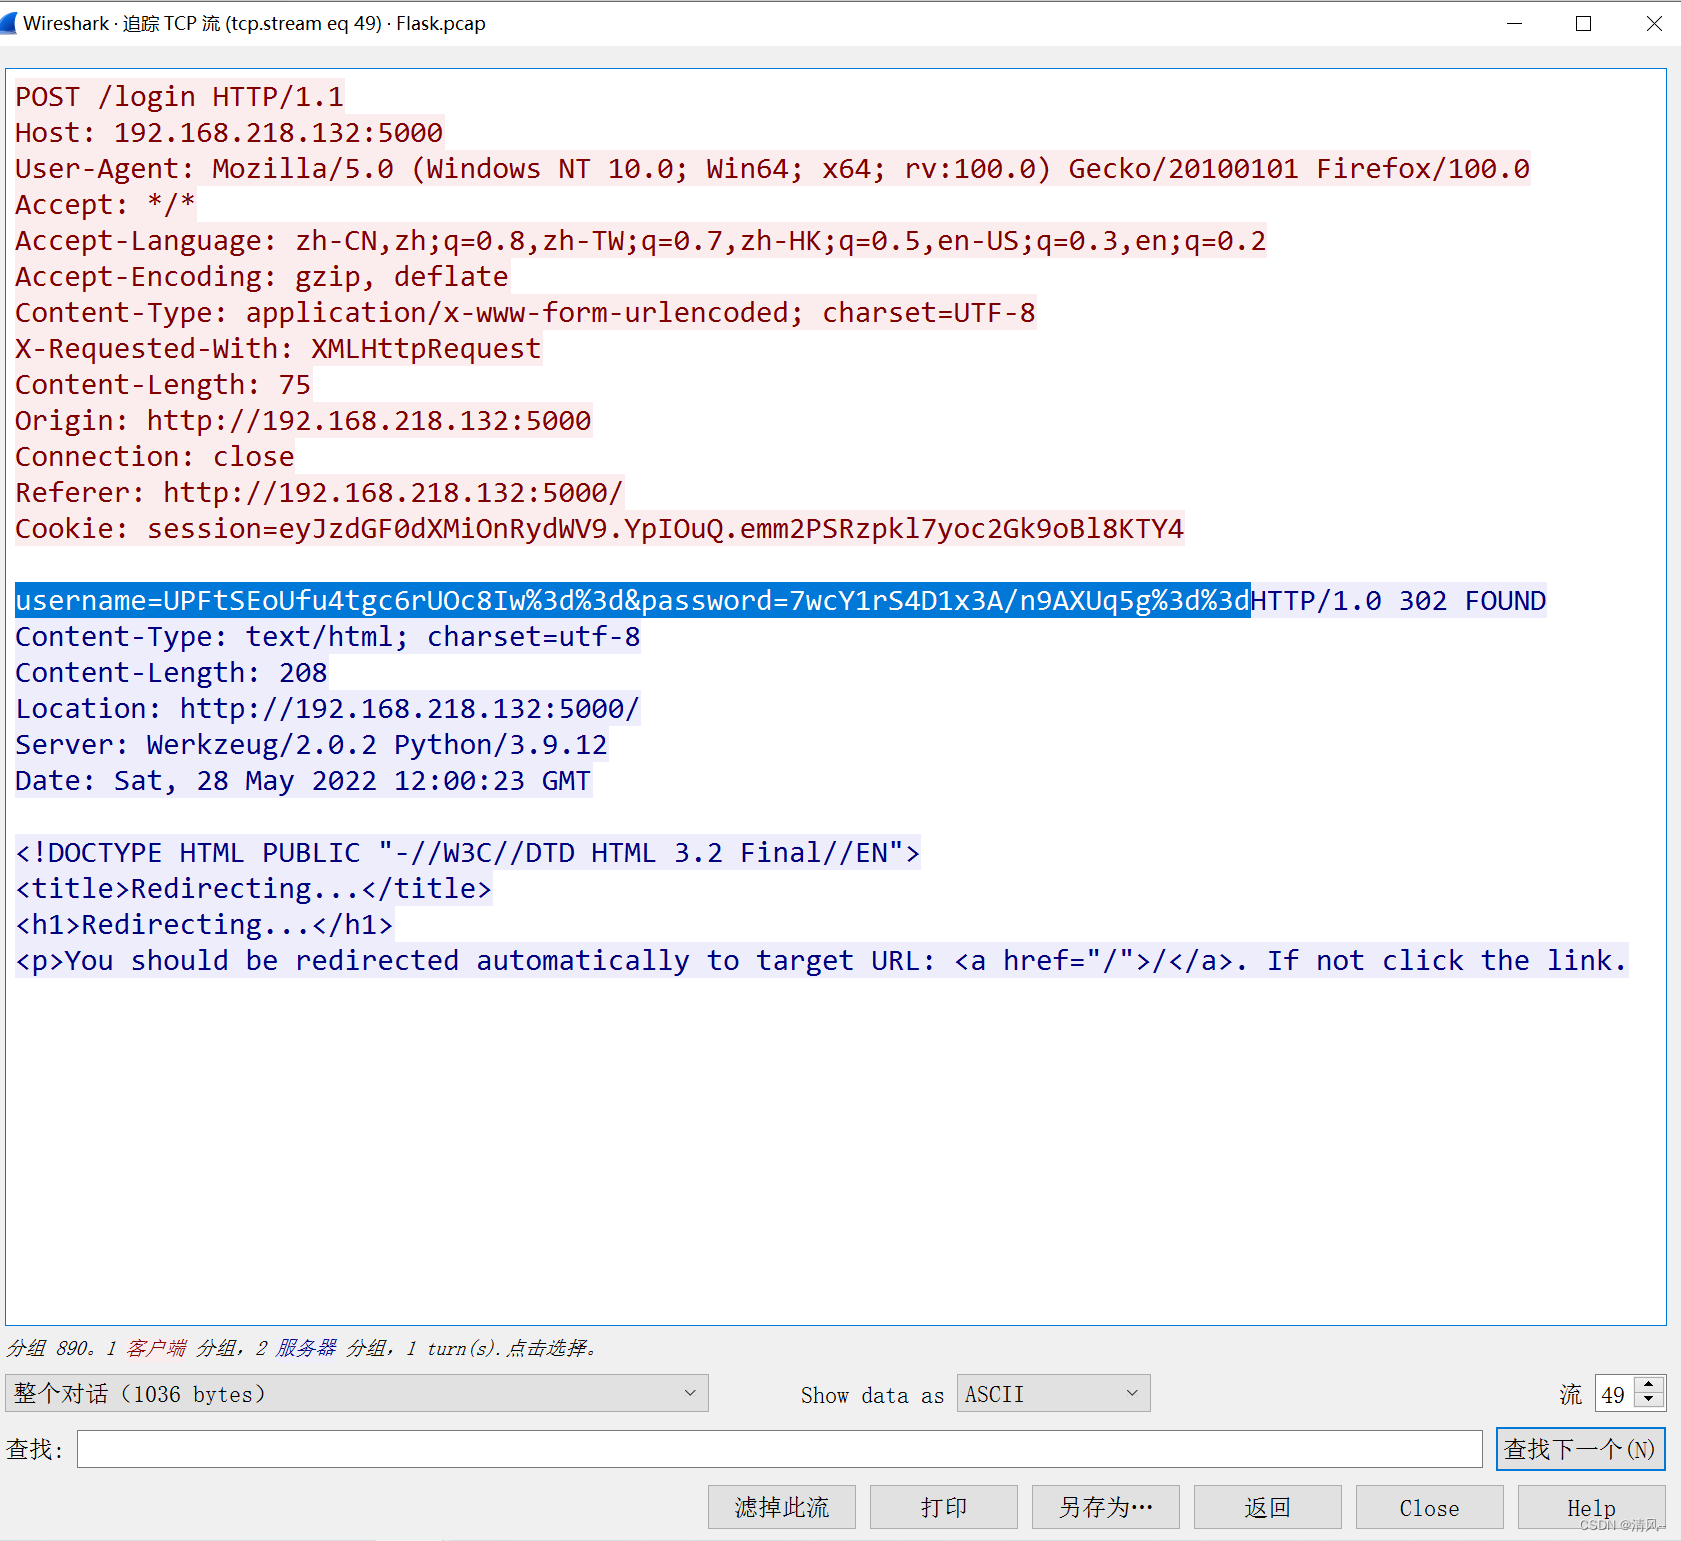1681x1541 pixels.
Task: Click the 'Date: Sat, 28 May 2022' line
Action: (x=303, y=781)
